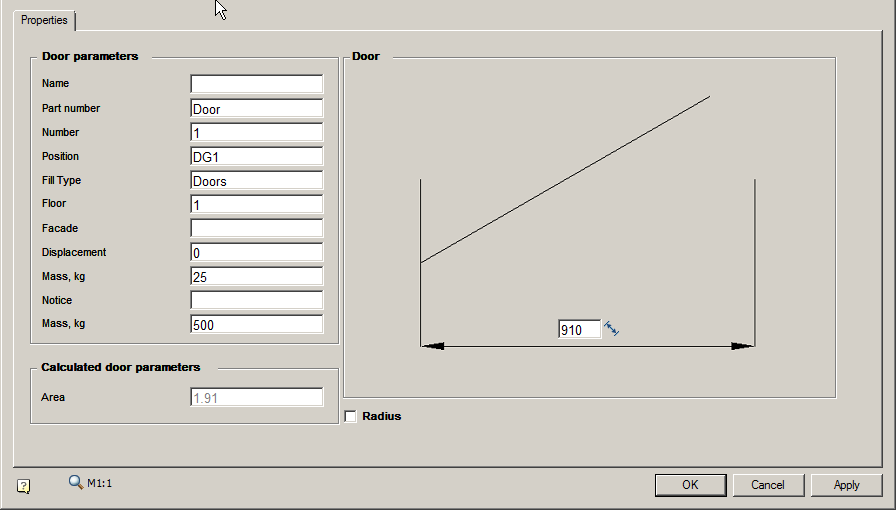
Task: Focus the empty Notice input field
Action: click(256, 300)
